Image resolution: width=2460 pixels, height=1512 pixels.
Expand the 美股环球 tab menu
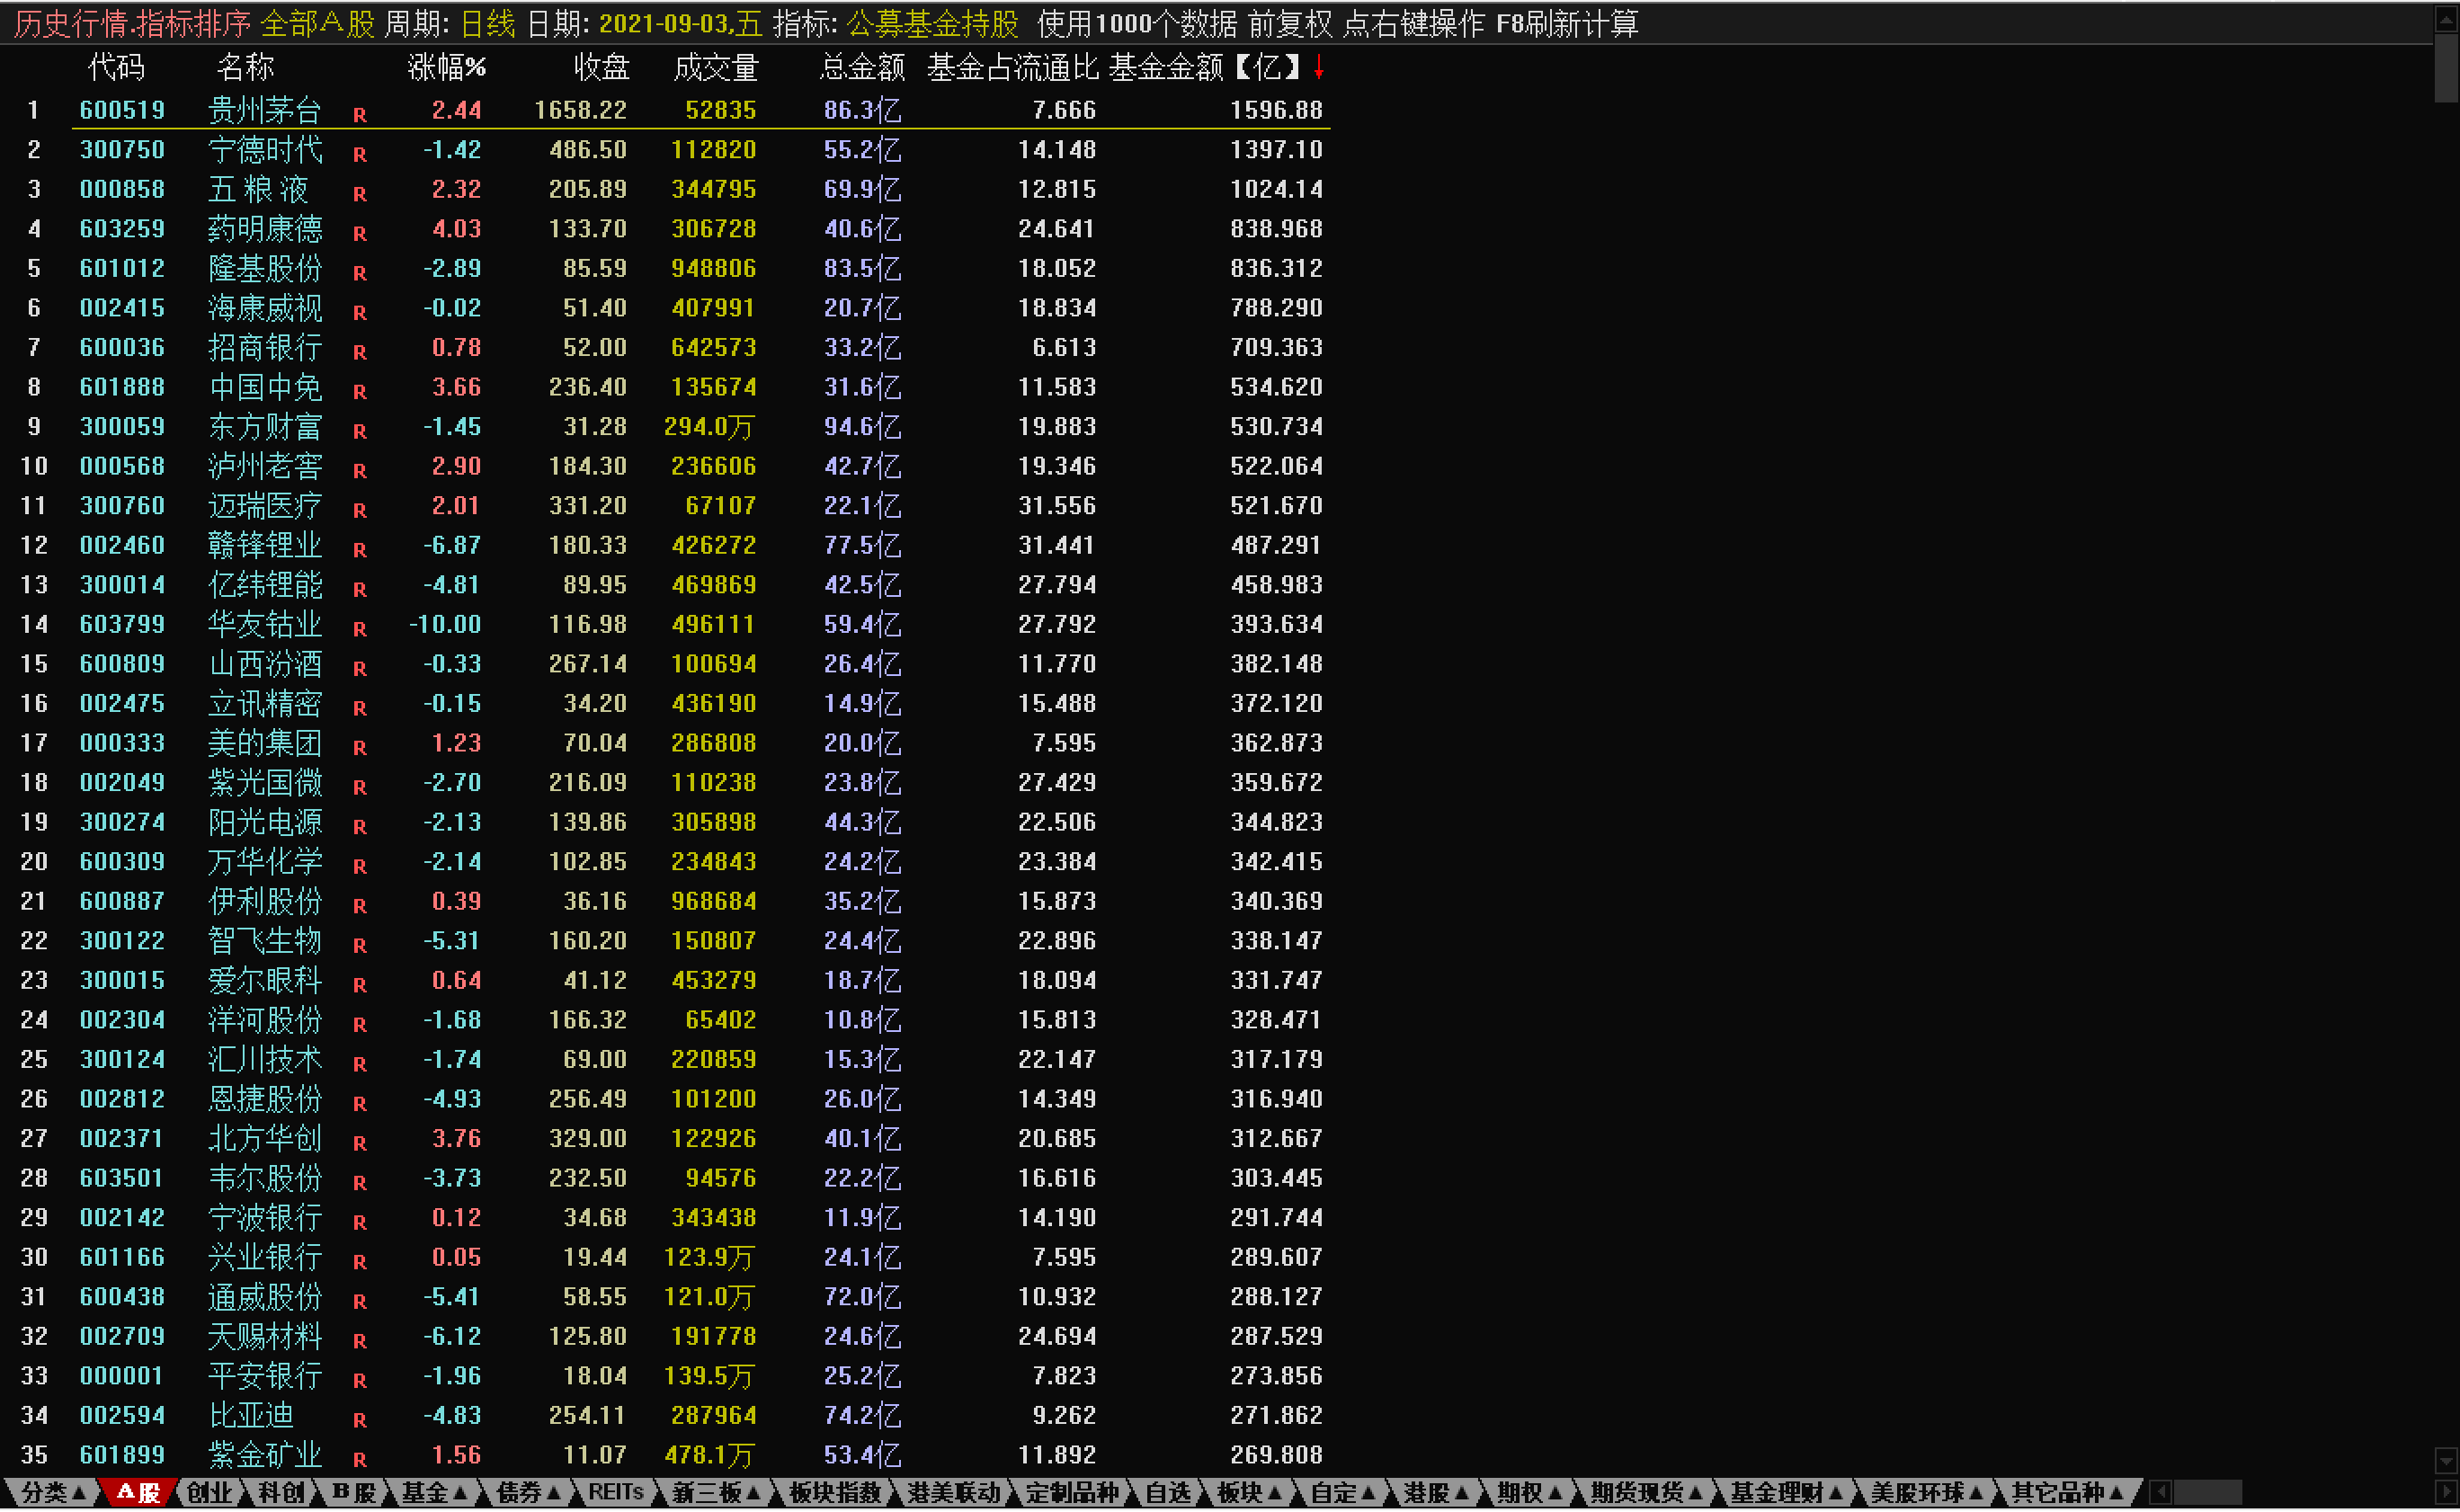pos(1926,1493)
